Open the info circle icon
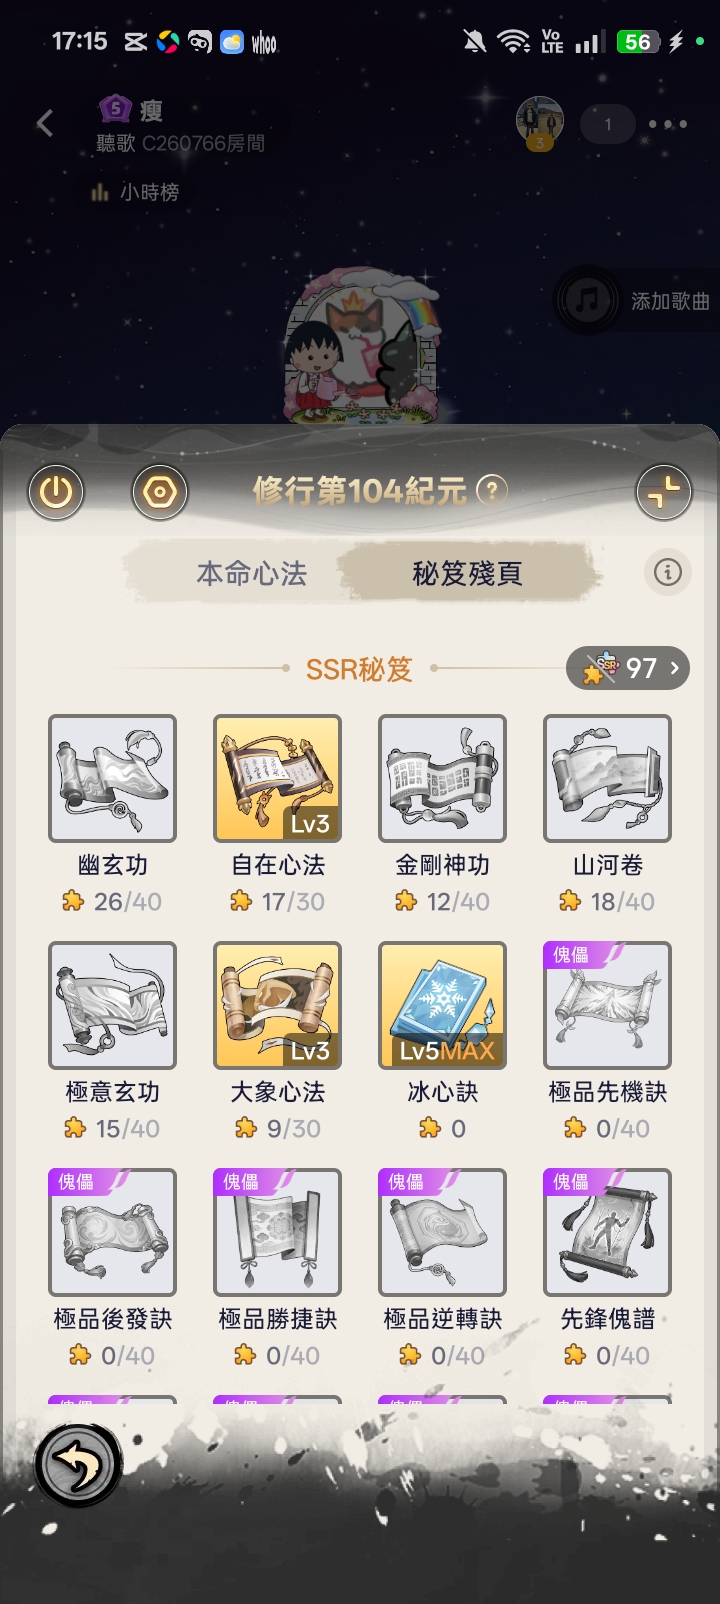Image resolution: width=720 pixels, height=1604 pixels. click(667, 572)
